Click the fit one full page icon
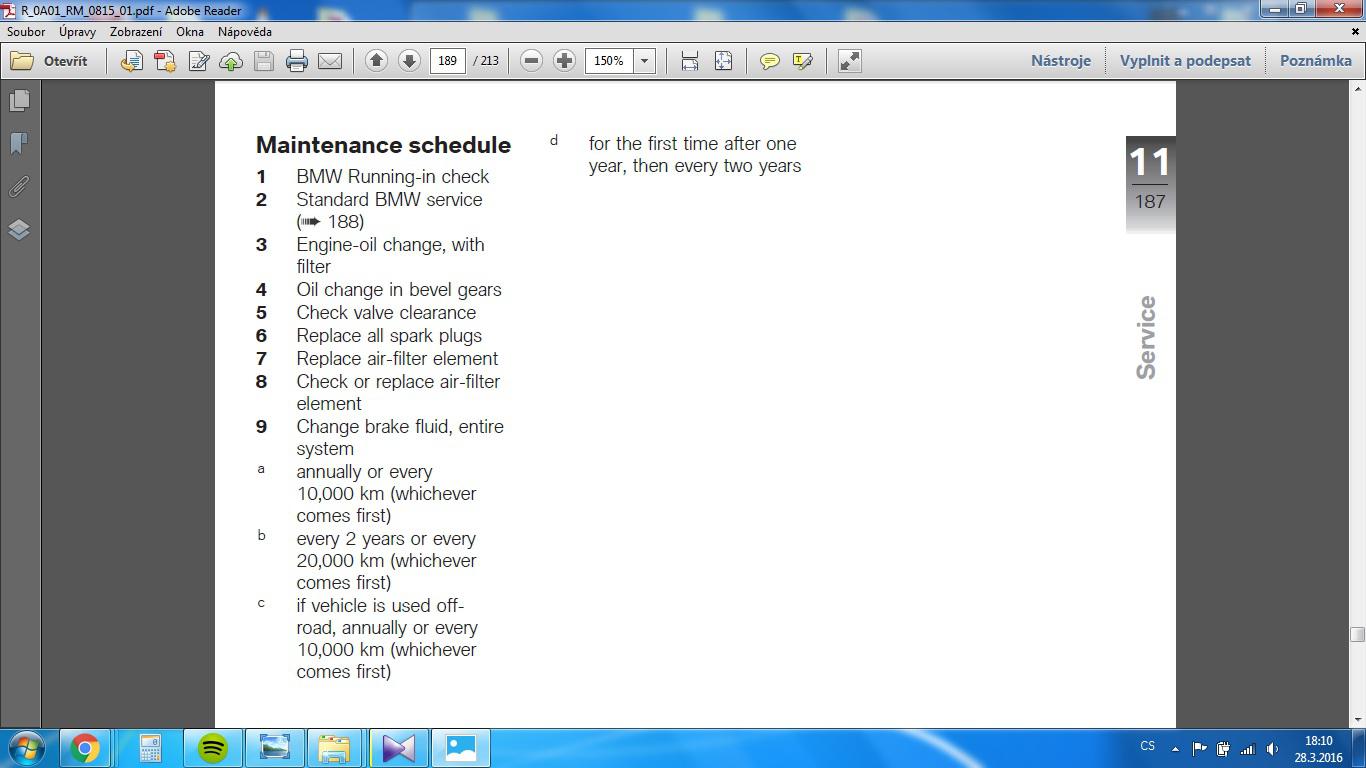Screen dimensions: 1366x768 (723, 61)
